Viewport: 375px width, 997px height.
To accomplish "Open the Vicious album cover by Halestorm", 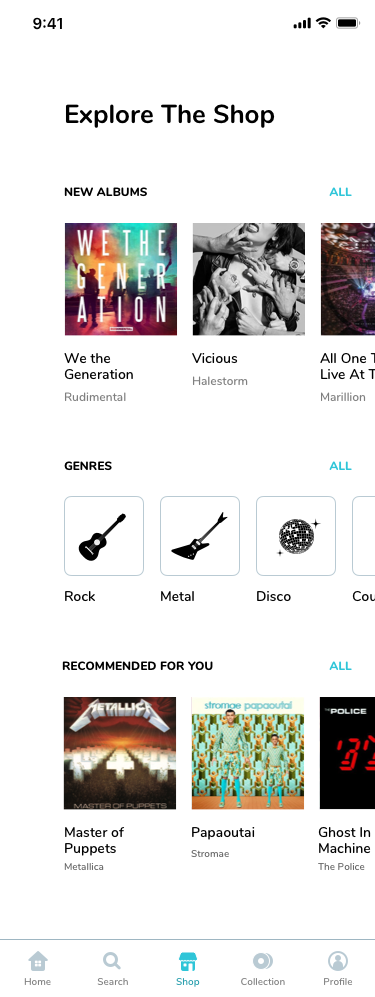I will pyautogui.click(x=249, y=279).
